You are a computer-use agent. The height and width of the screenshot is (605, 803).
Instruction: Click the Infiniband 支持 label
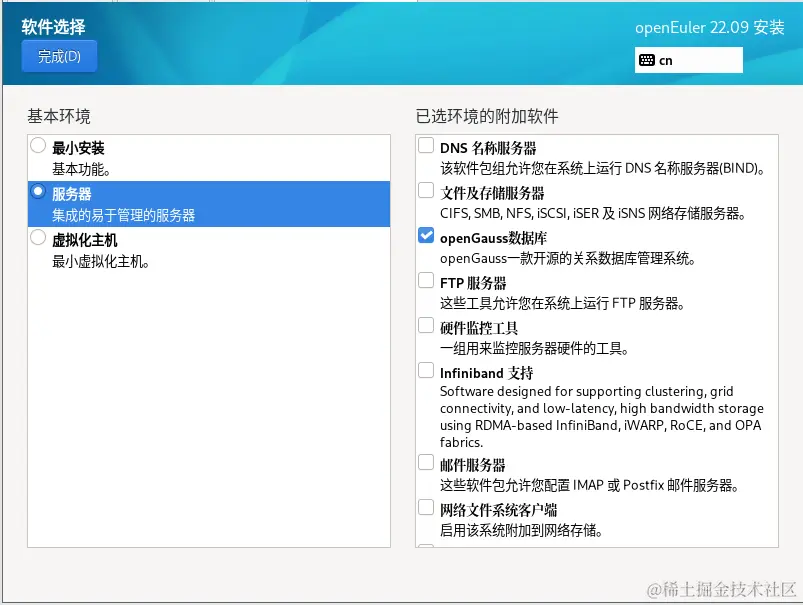(x=487, y=373)
